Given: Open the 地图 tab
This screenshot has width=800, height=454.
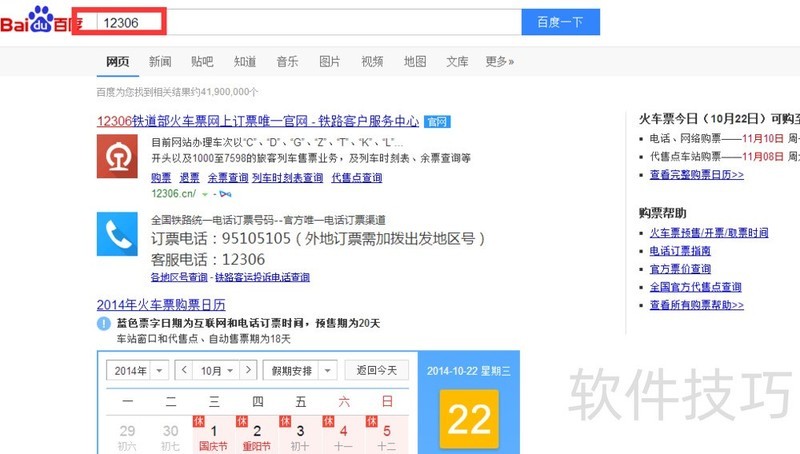Looking at the screenshot, I should (x=415, y=62).
